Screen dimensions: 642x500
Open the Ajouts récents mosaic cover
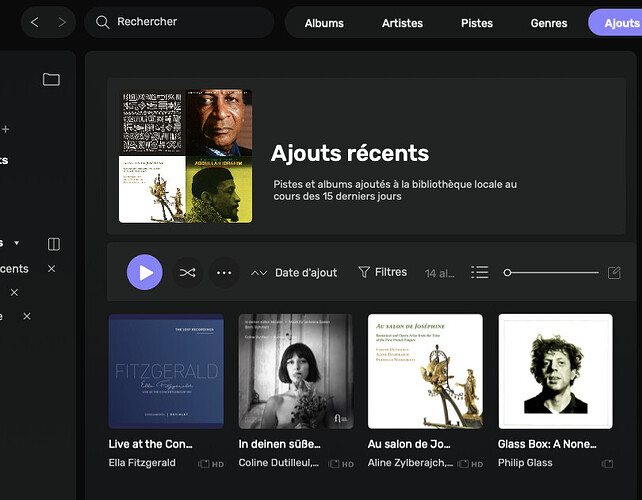(x=185, y=156)
